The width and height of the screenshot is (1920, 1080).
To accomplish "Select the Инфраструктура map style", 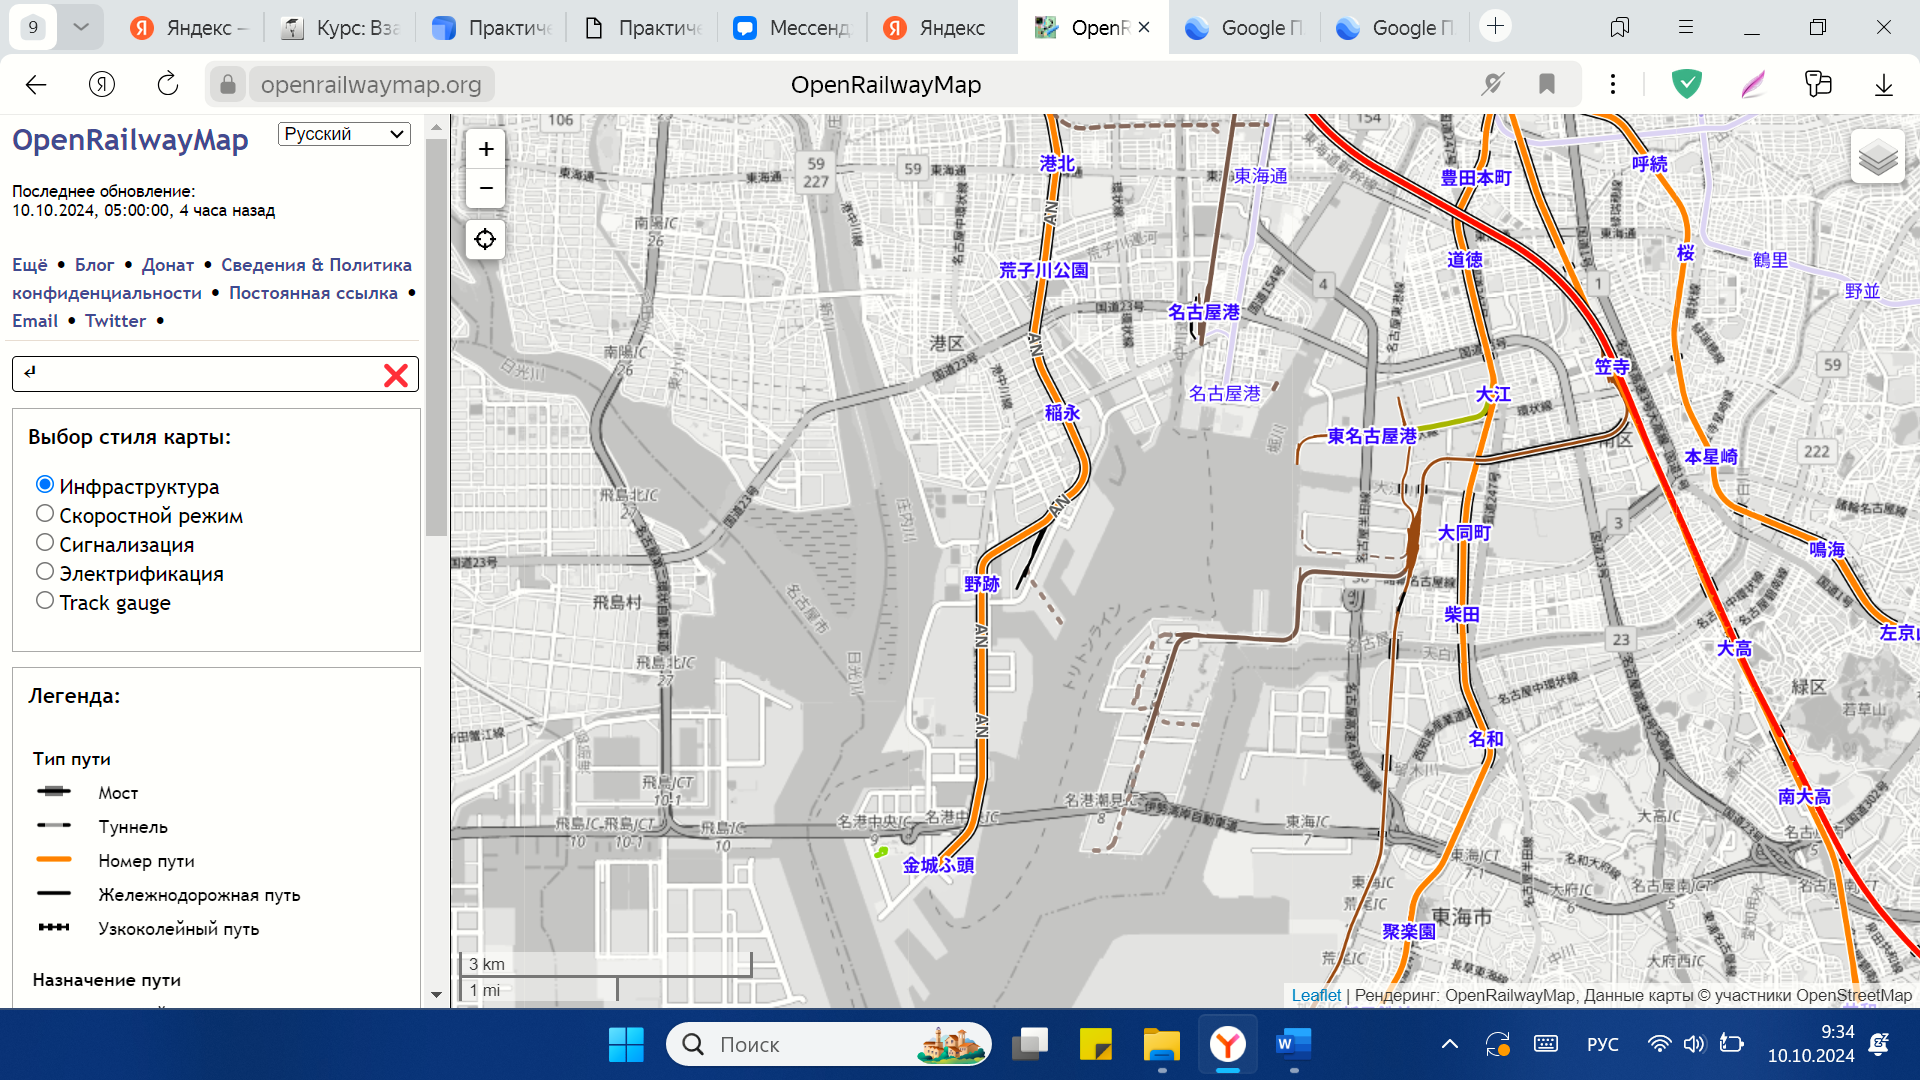I will [x=45, y=485].
